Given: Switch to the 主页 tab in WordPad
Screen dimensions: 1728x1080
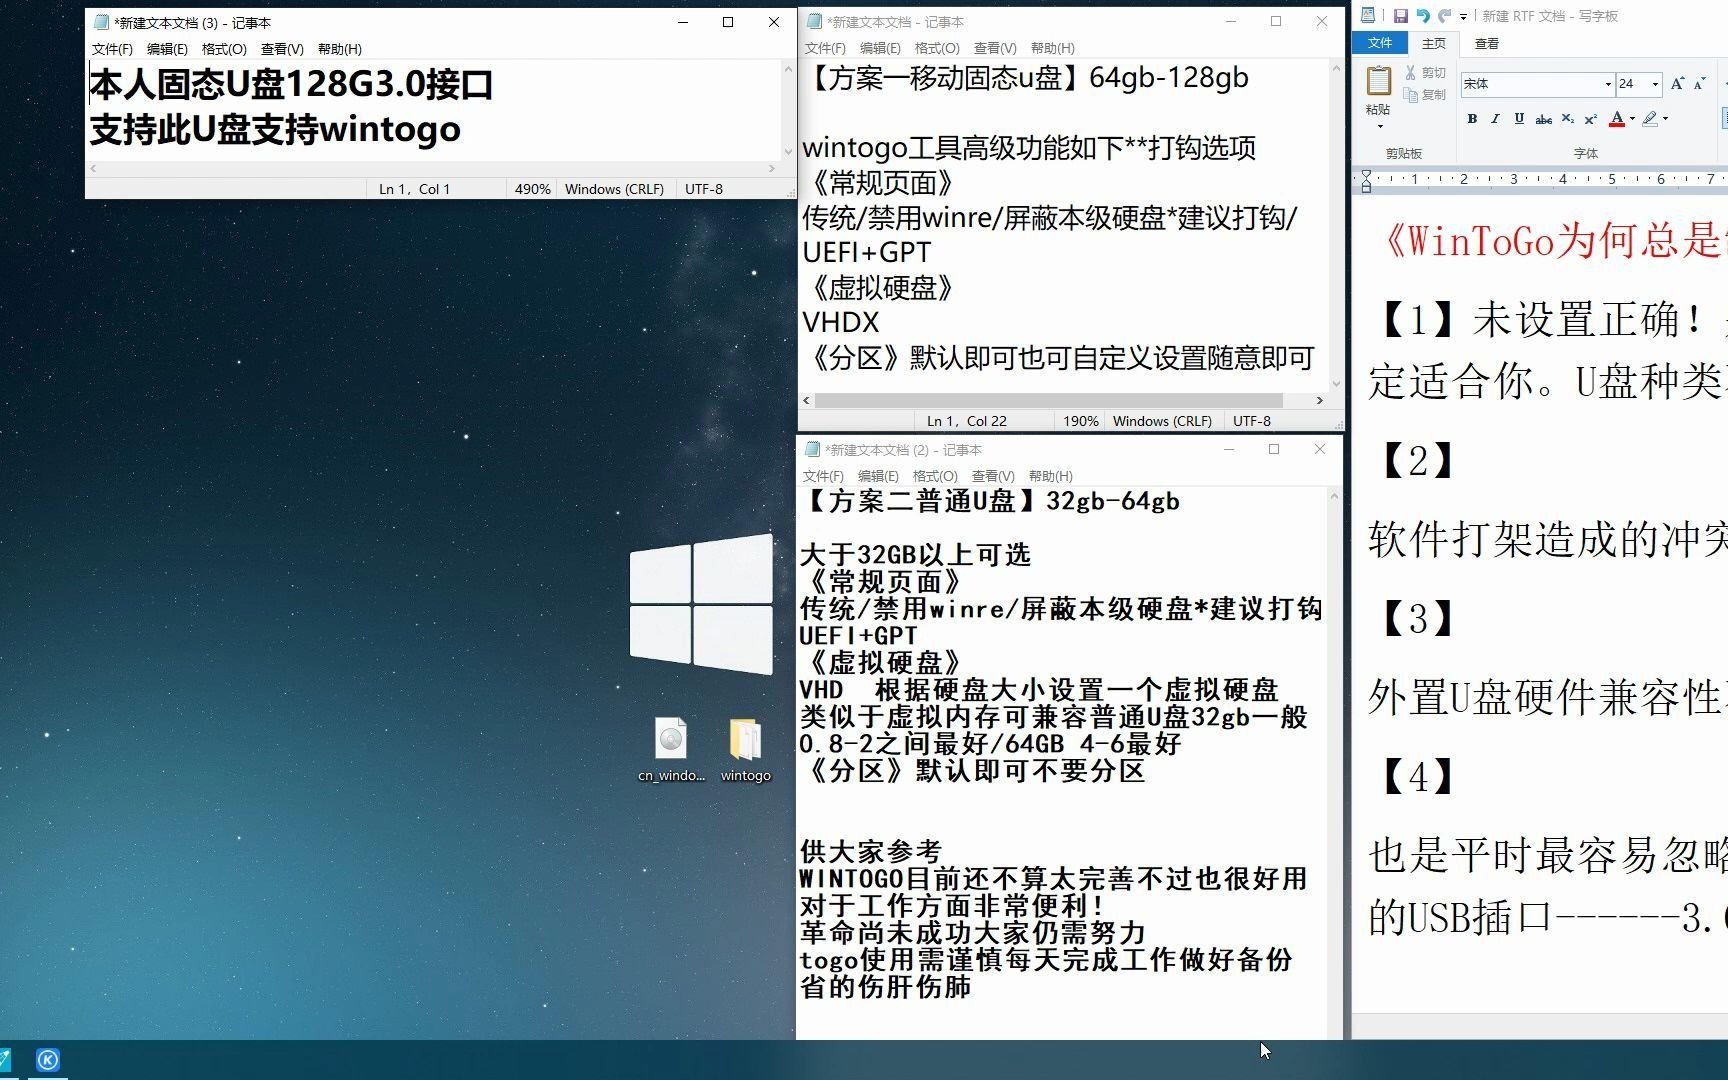Looking at the screenshot, I should click(1434, 43).
